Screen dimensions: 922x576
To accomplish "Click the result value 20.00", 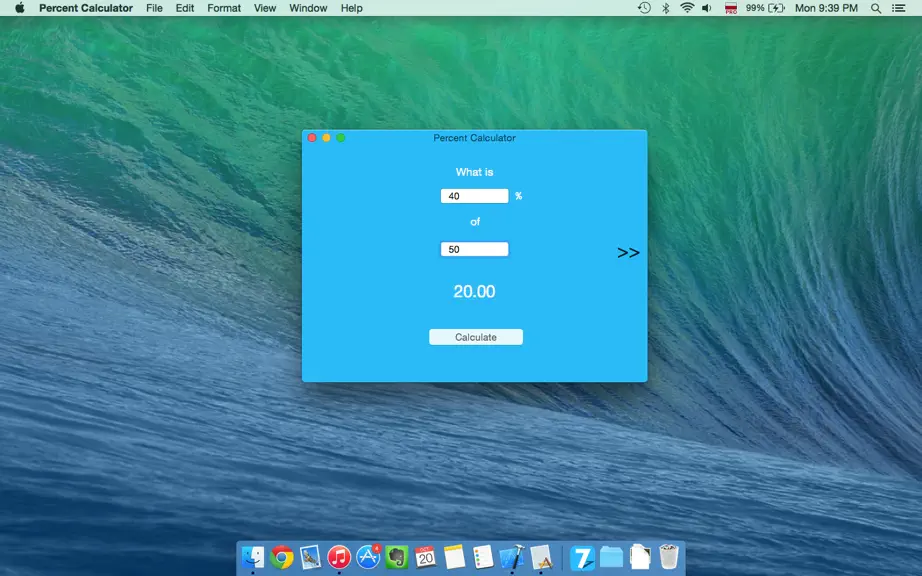I will coord(474,292).
